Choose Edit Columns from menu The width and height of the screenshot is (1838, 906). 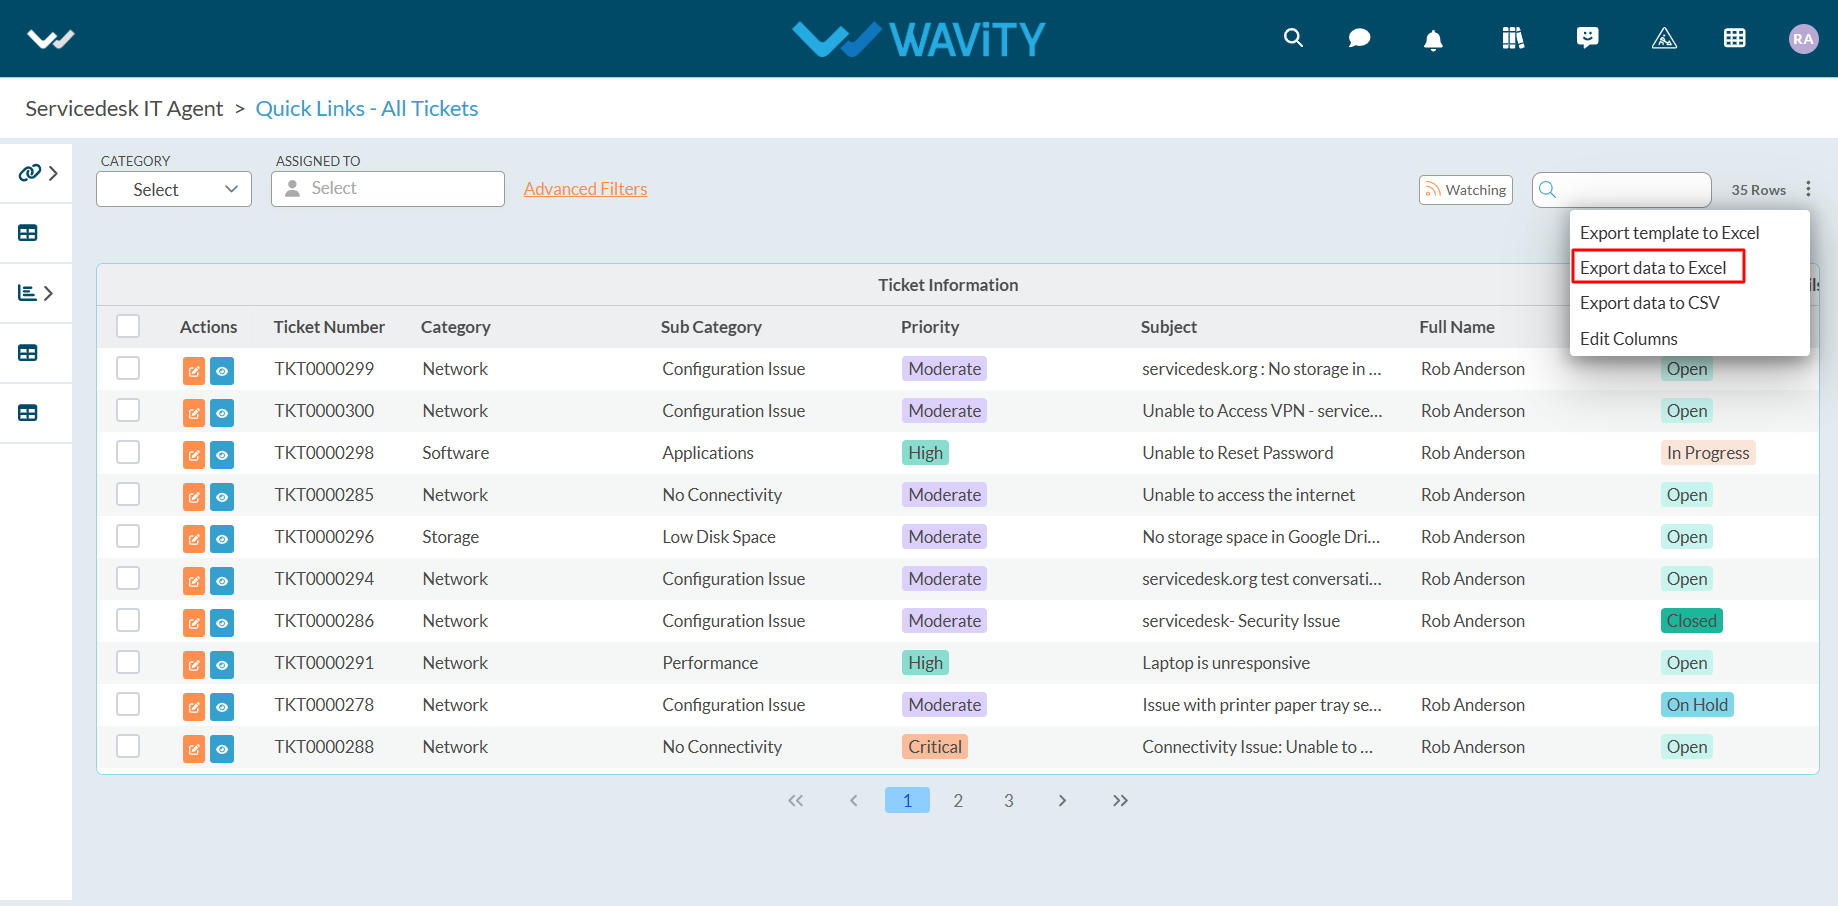coord(1629,339)
